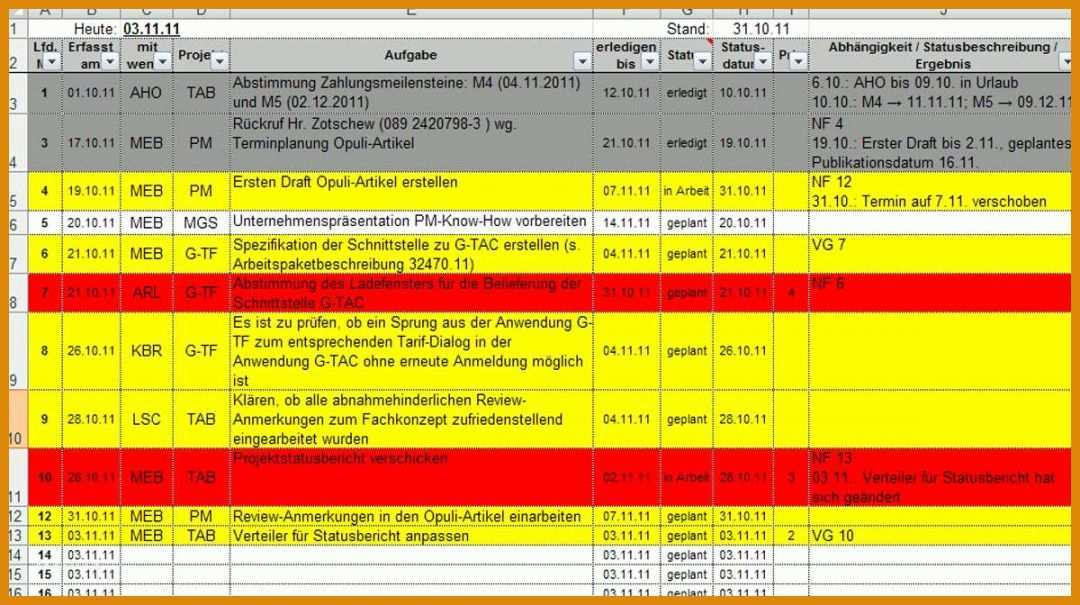The width and height of the screenshot is (1080, 605).
Task: Select 'Klären, ob alle abnahmehinderlichen Review' cell
Action: (411, 419)
